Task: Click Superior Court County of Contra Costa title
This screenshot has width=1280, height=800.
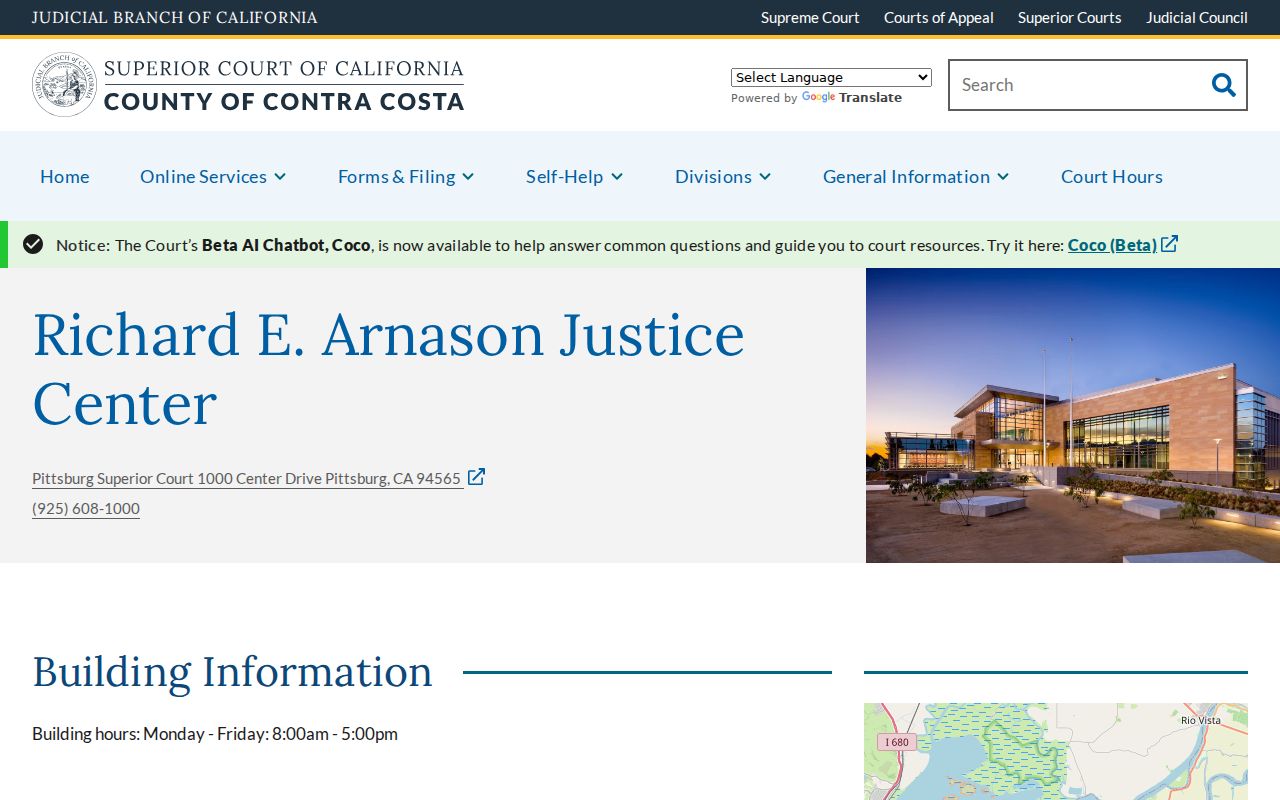Action: click(x=284, y=85)
